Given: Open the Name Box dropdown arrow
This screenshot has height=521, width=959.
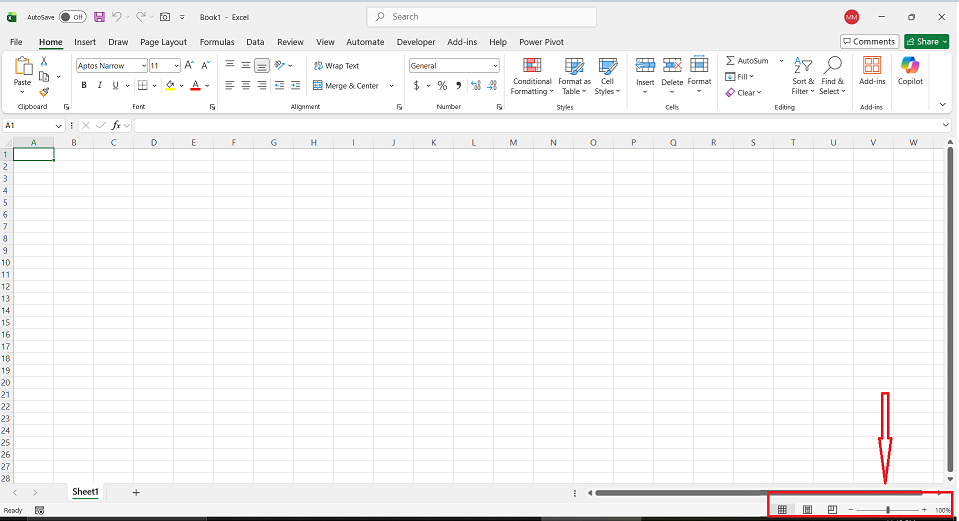Looking at the screenshot, I should (59, 125).
